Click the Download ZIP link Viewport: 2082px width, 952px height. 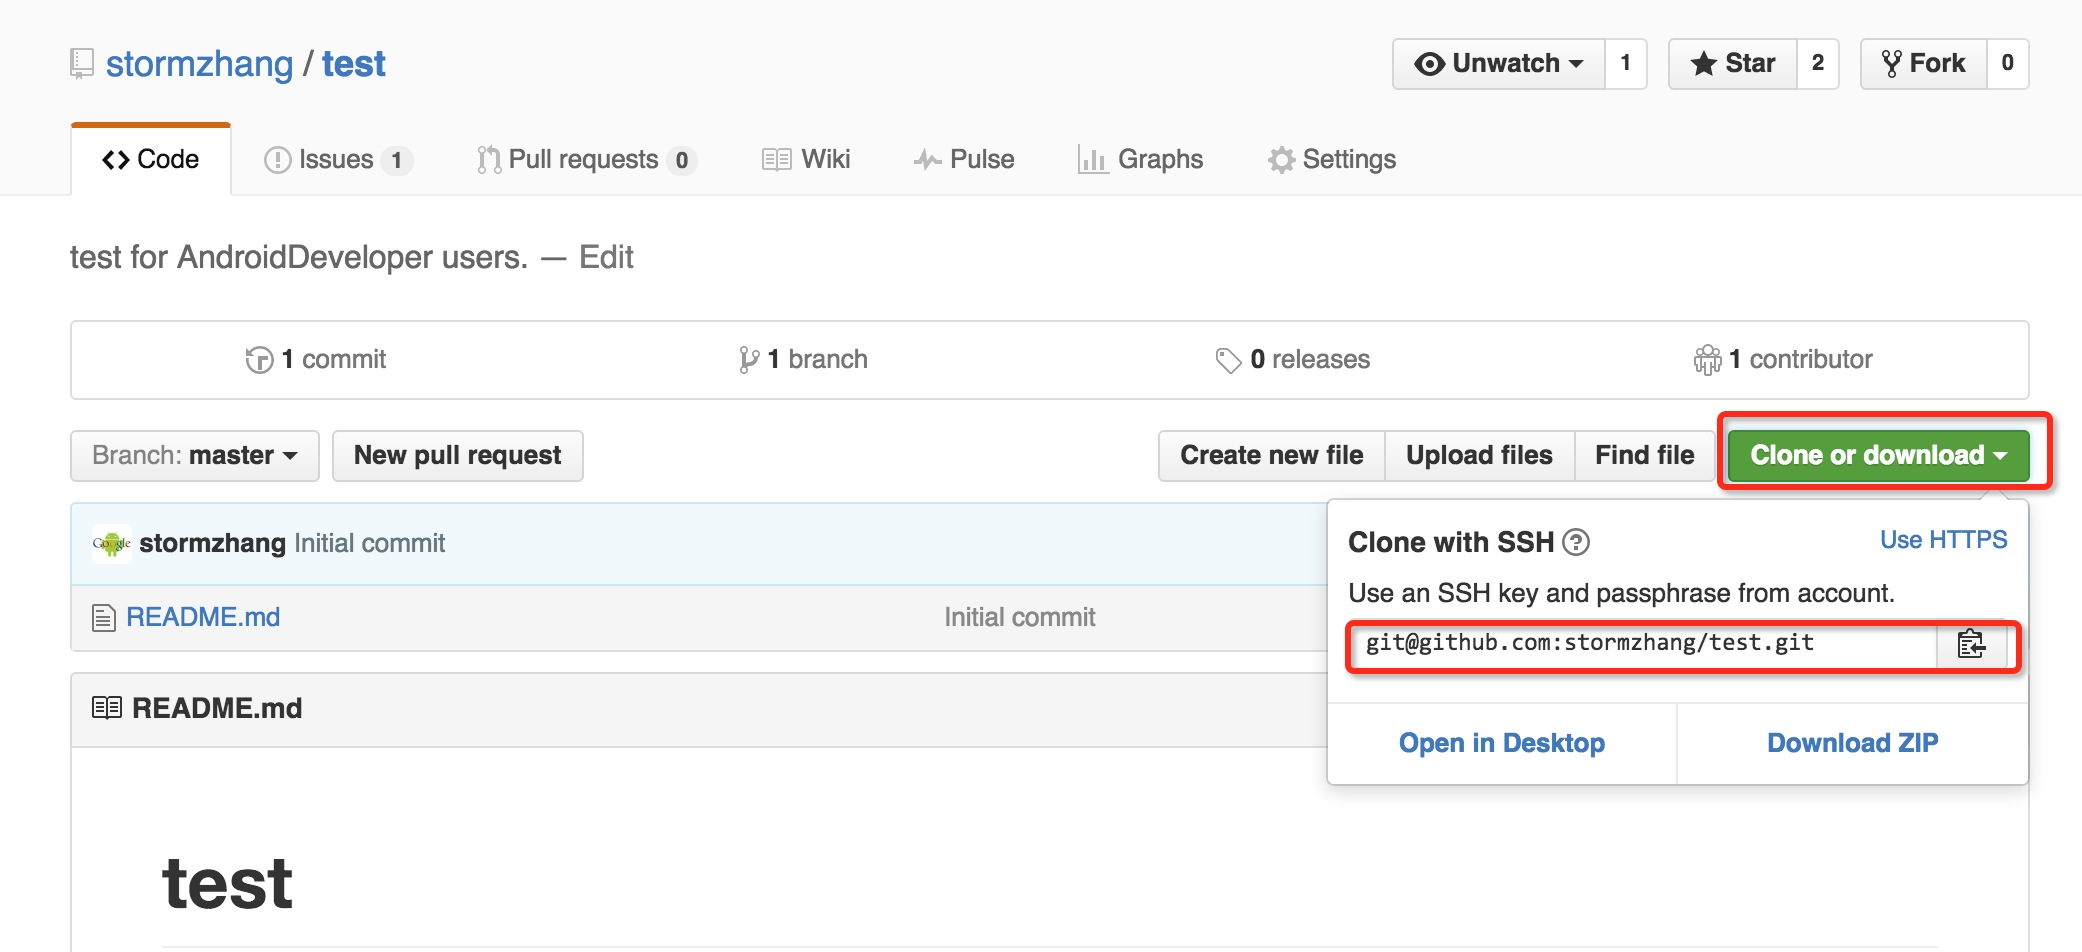1852,742
